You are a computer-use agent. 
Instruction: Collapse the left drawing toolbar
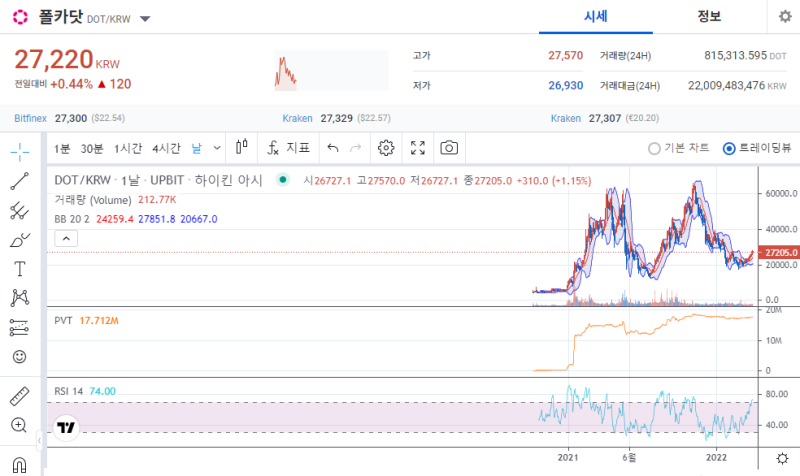point(39,440)
